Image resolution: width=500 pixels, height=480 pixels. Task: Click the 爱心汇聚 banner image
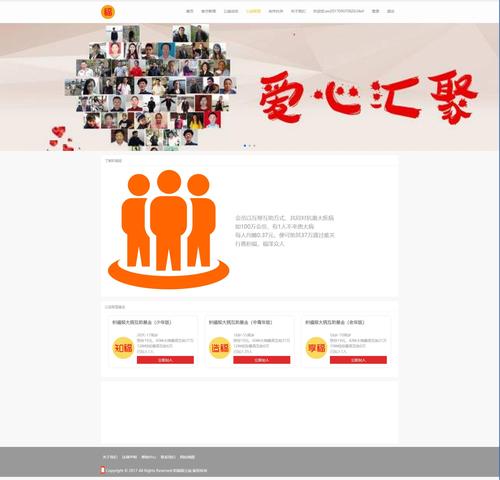coord(250,87)
